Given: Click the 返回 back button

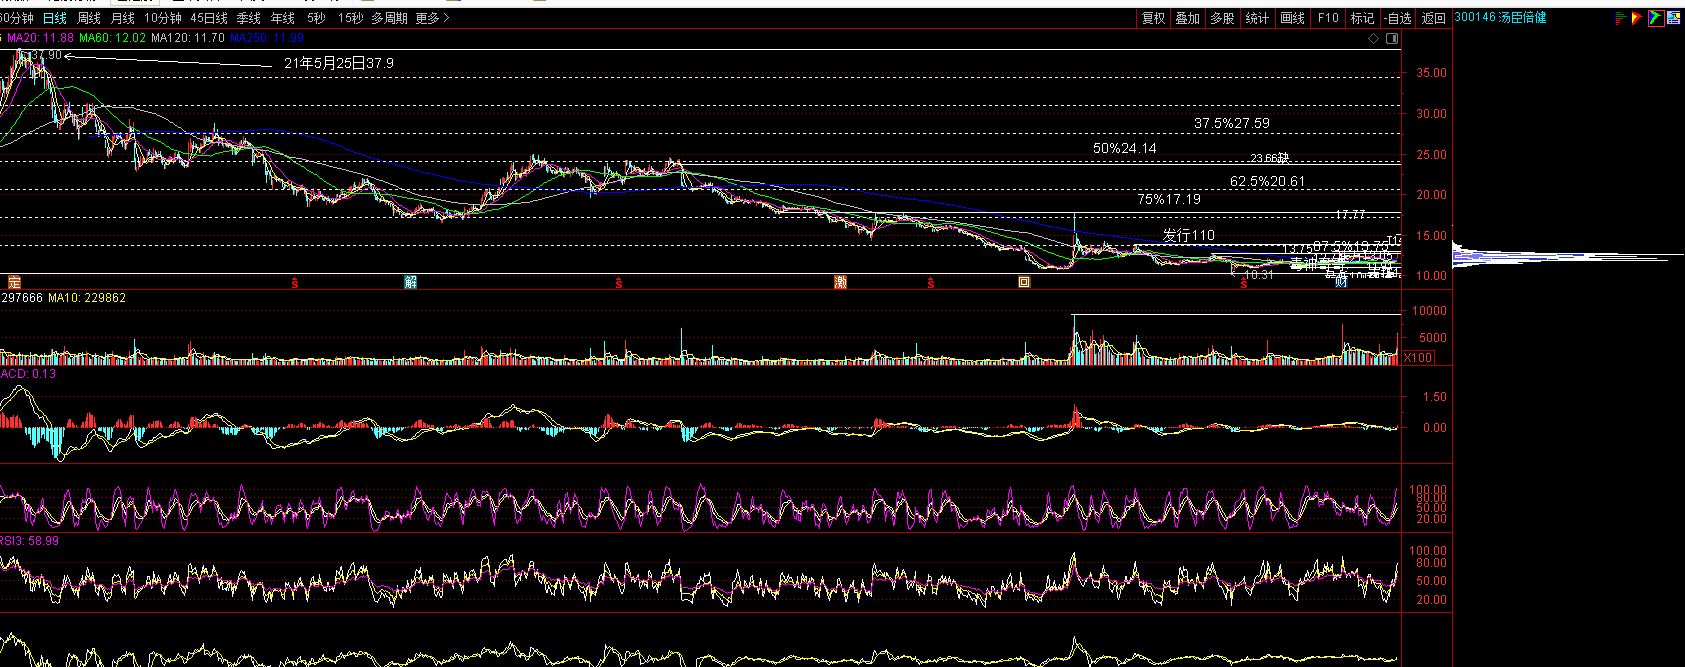Looking at the screenshot, I should coord(1434,18).
